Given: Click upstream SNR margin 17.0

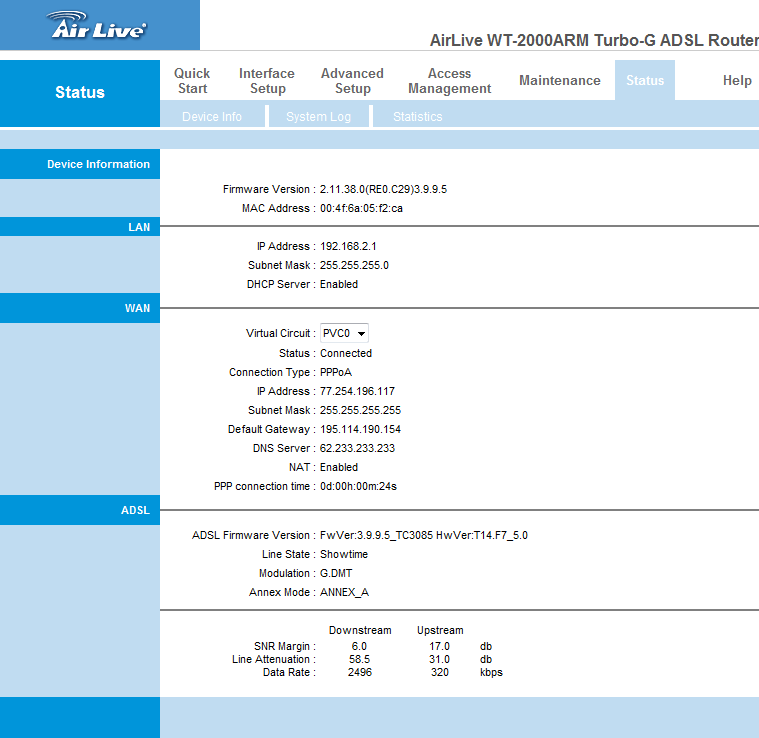Looking at the screenshot, I should (x=440, y=647).
